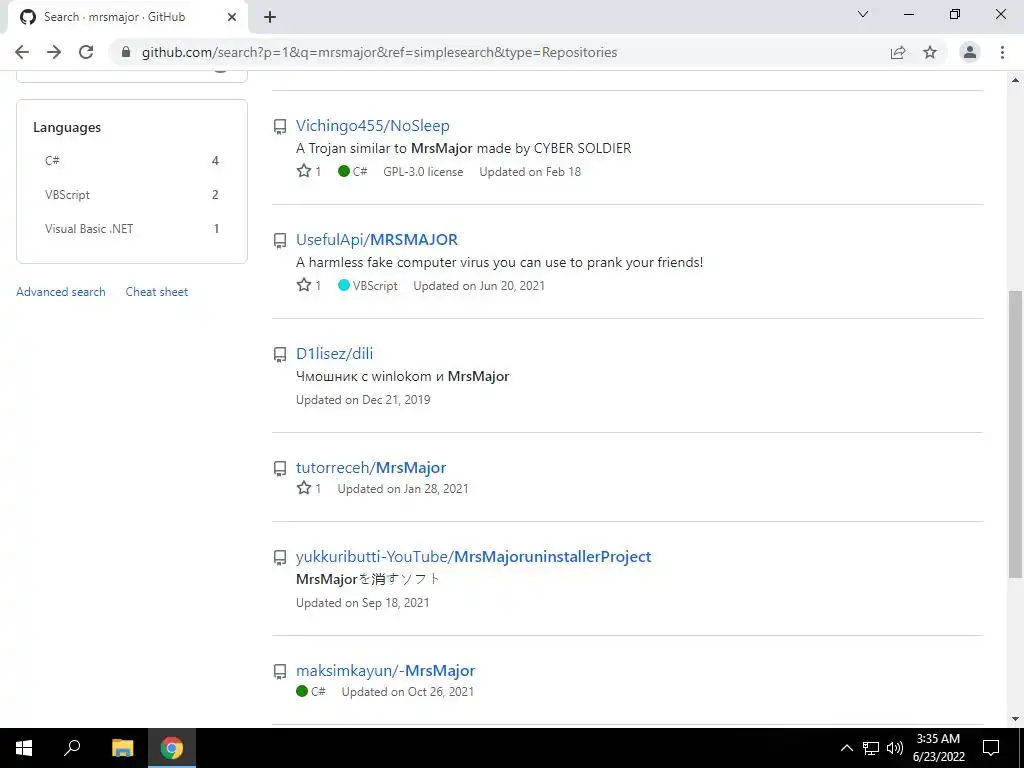Viewport: 1024px width, 768px height.
Task: Share this page via address bar icon
Action: pos(898,52)
